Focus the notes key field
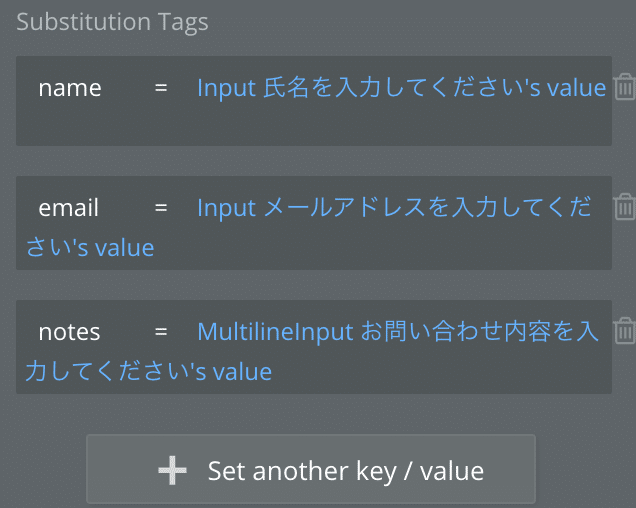The width and height of the screenshot is (636, 508). click(x=70, y=331)
